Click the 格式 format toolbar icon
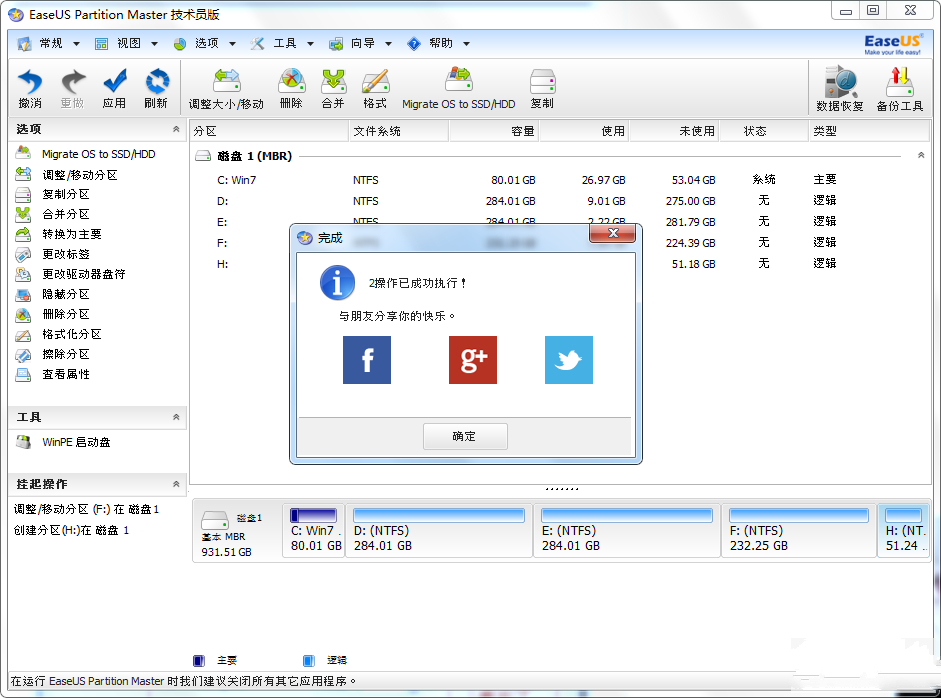 (375, 89)
